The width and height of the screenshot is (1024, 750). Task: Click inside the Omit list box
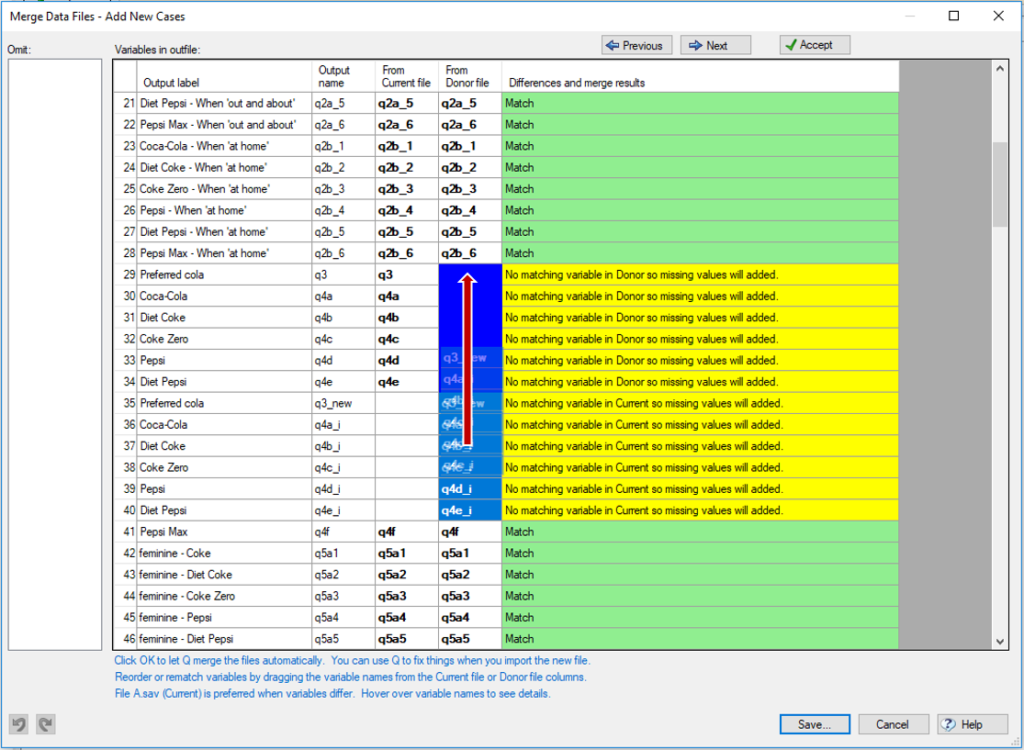pos(55,354)
